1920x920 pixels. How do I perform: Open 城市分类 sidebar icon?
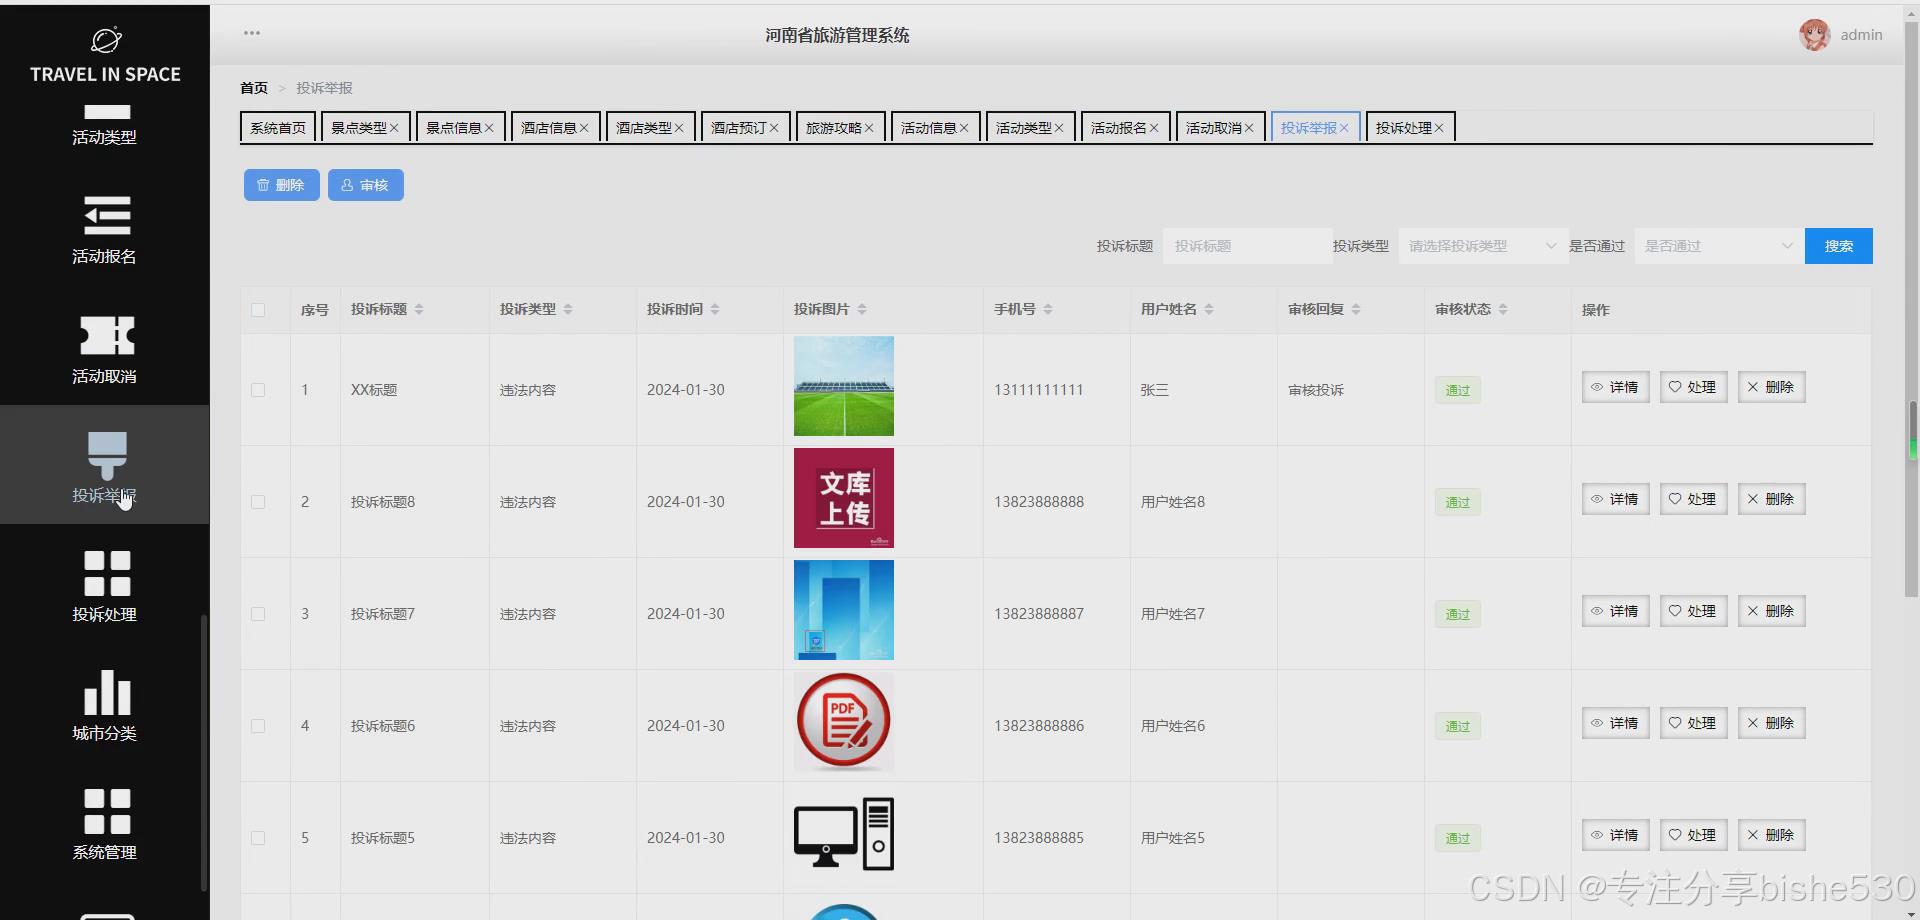(107, 692)
